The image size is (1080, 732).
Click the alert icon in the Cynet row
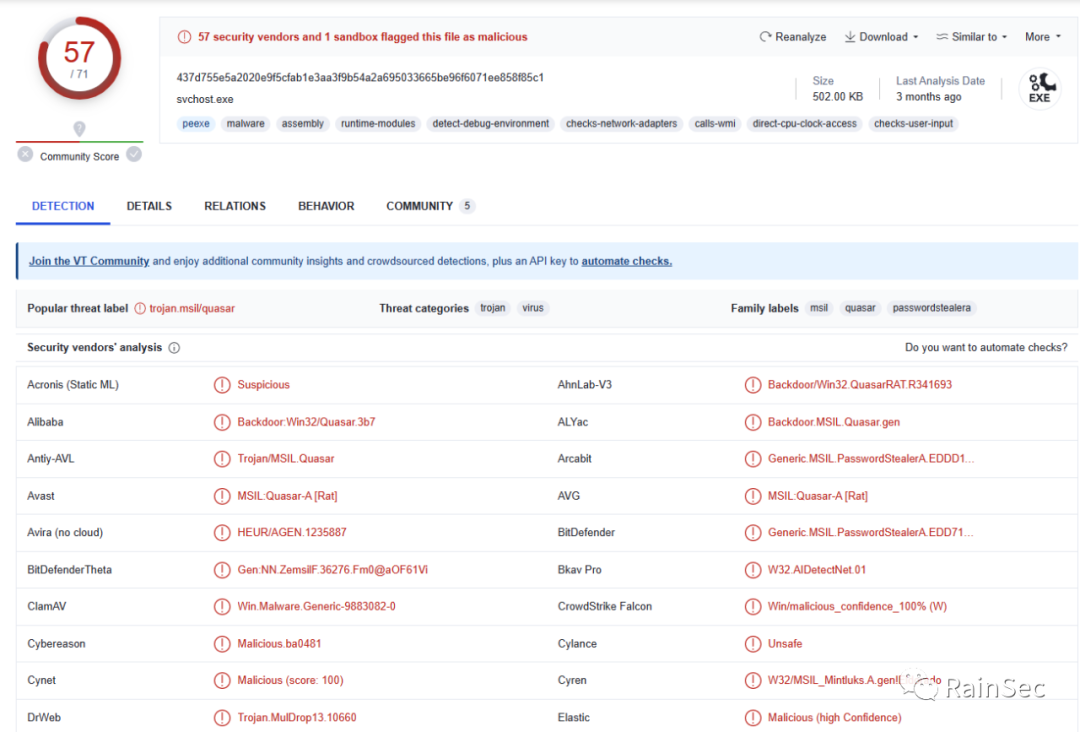(222, 680)
